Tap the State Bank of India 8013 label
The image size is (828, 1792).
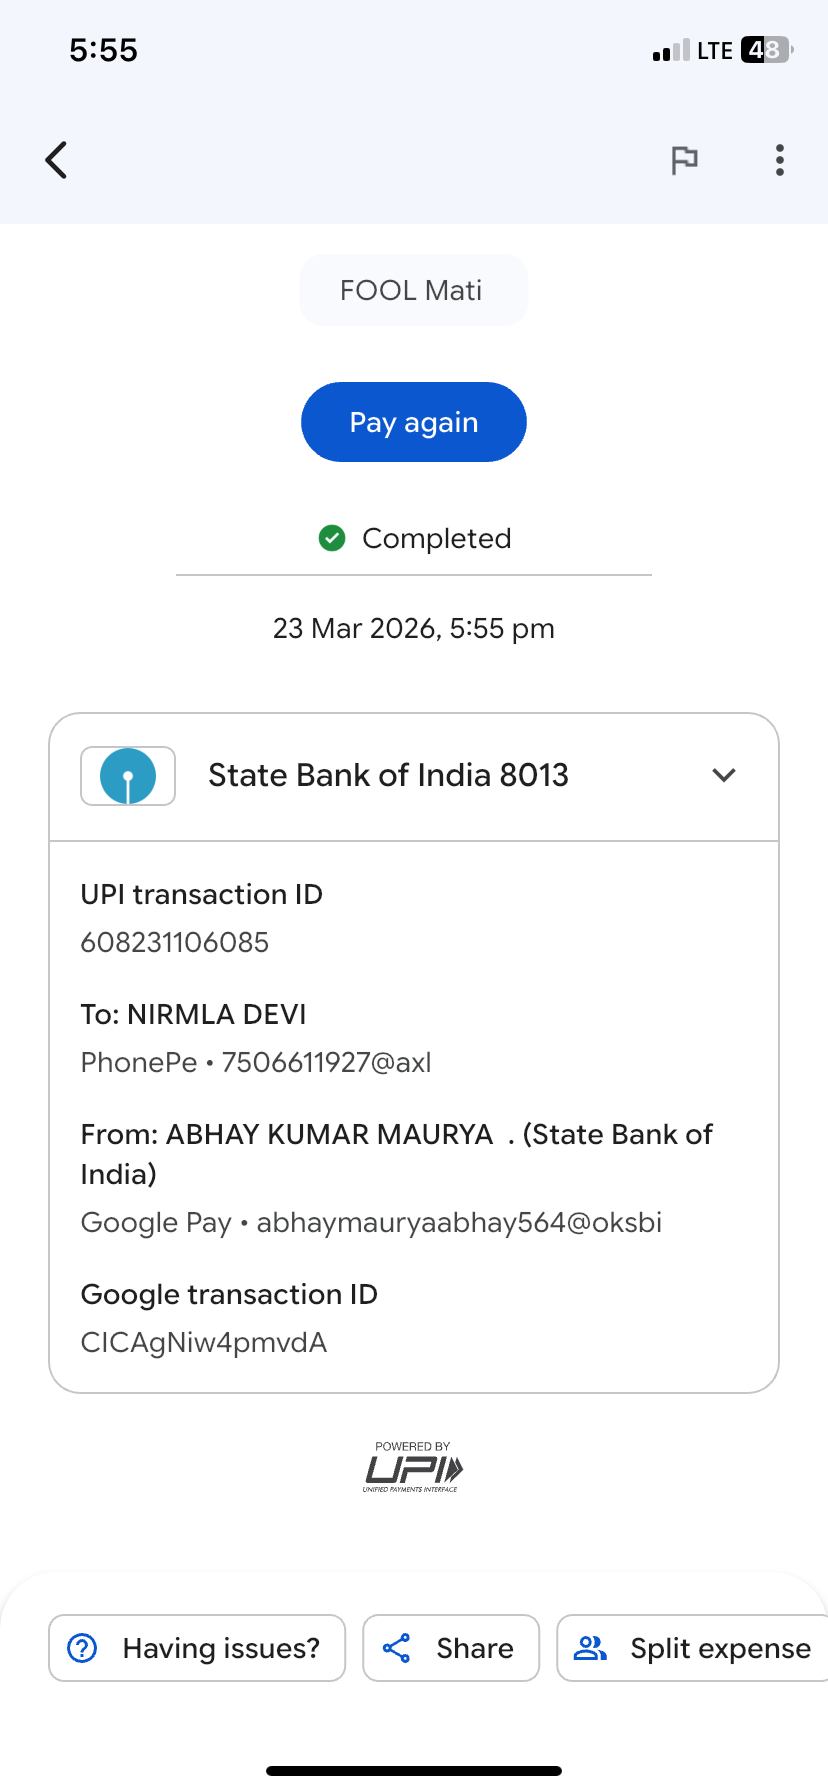point(388,775)
